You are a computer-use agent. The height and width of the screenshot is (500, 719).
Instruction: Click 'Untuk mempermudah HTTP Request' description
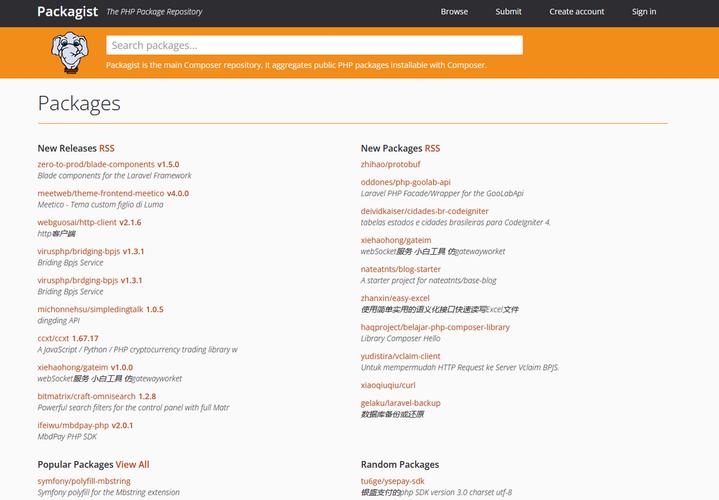460,367
